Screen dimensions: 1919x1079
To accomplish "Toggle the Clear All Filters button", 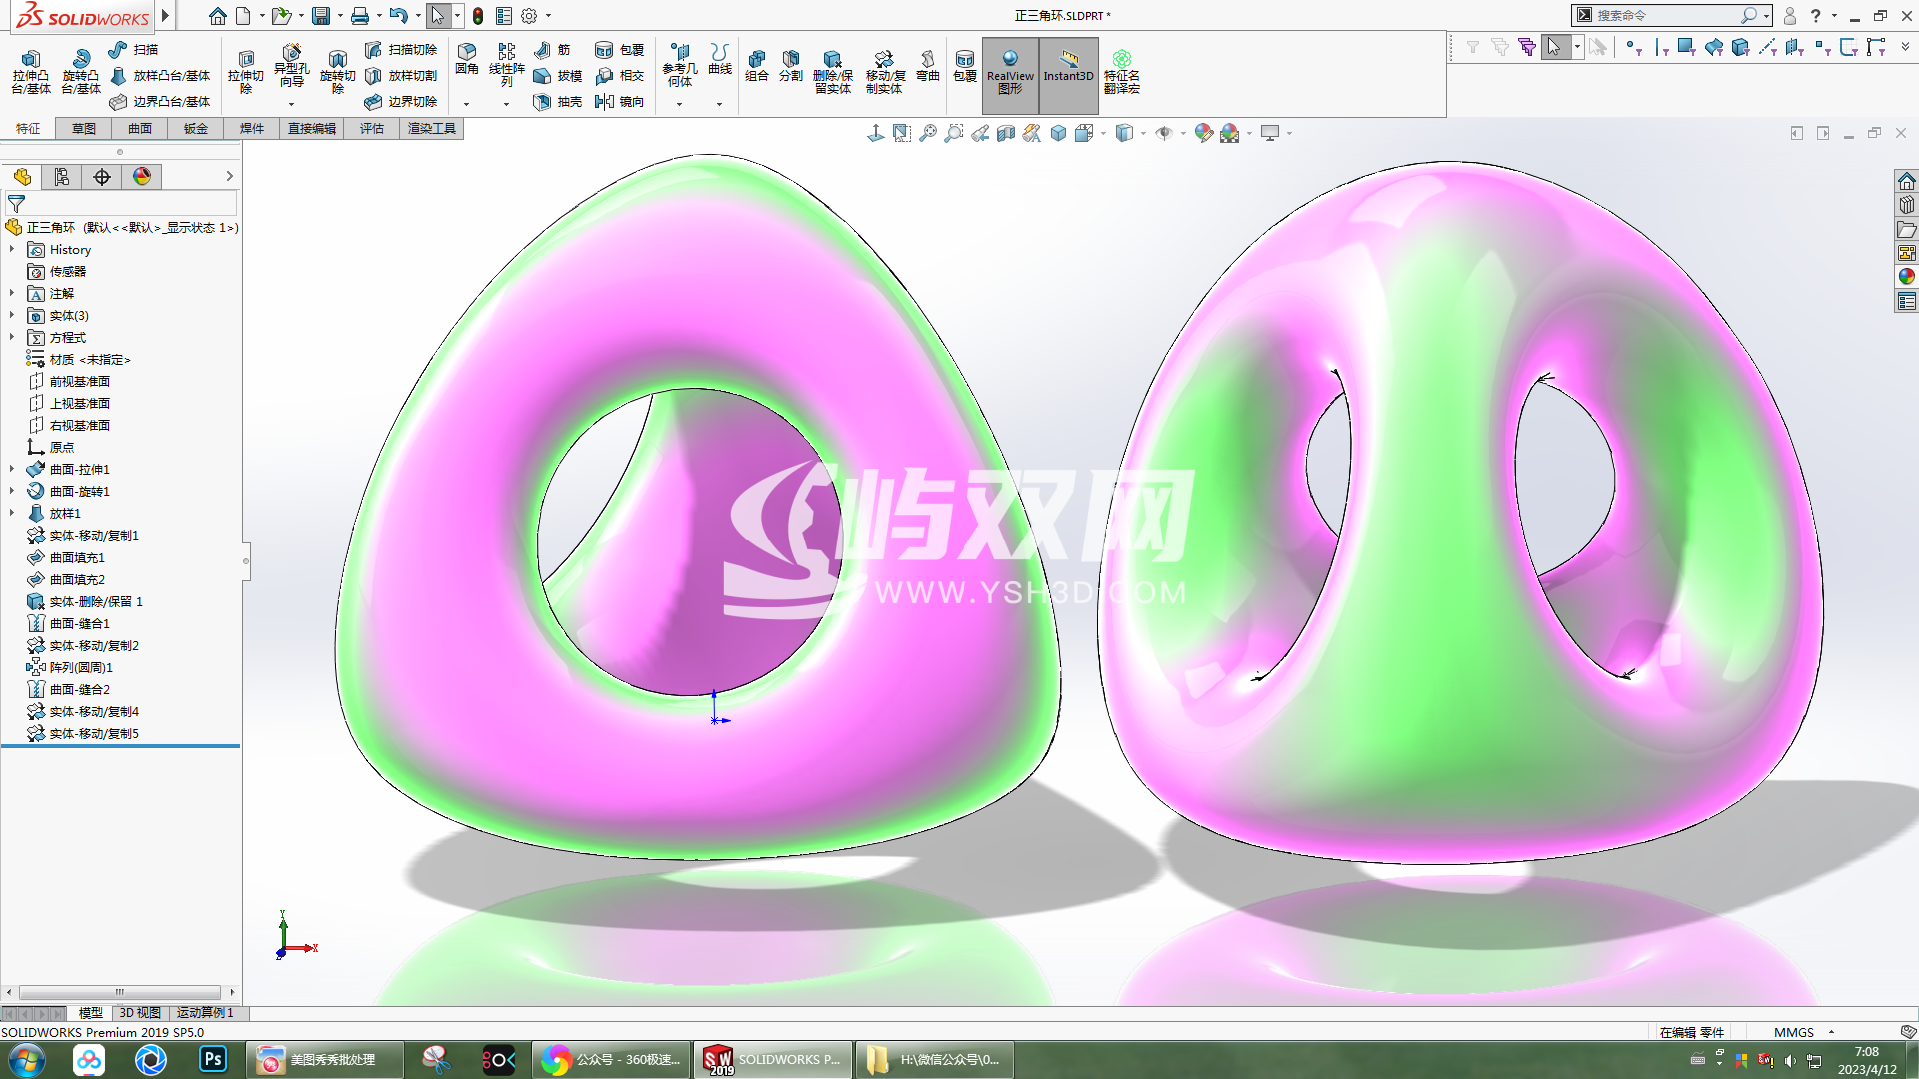I will (x=1499, y=47).
